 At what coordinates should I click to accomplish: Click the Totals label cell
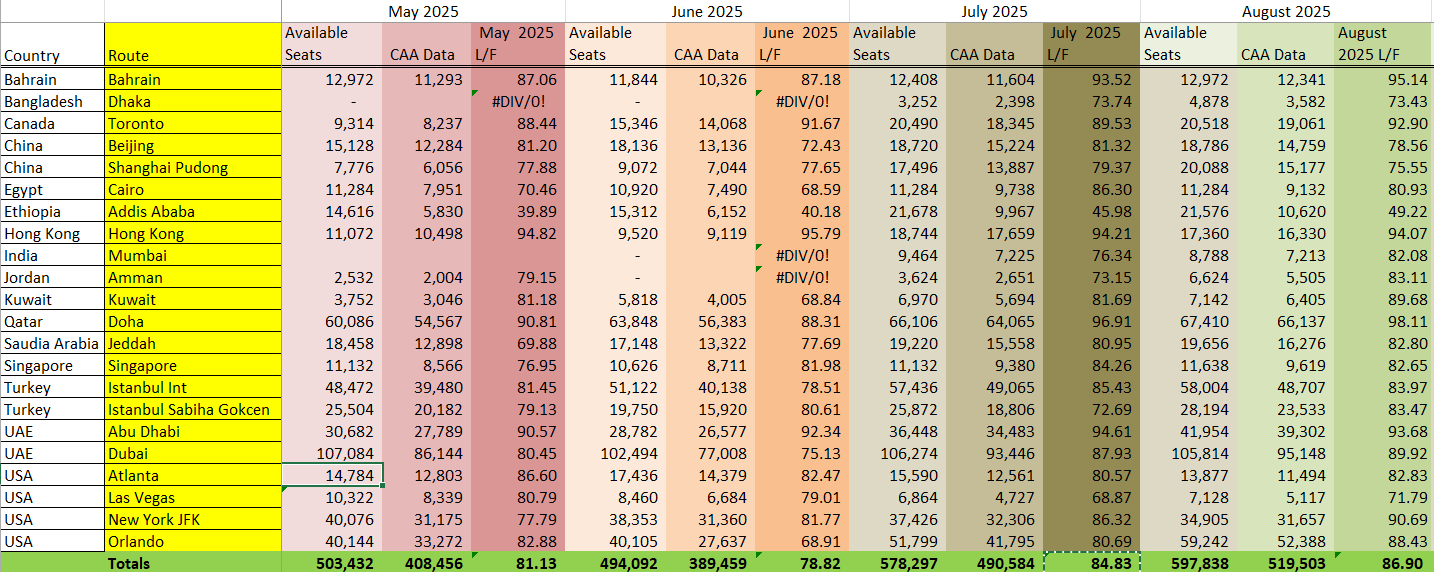[193, 563]
